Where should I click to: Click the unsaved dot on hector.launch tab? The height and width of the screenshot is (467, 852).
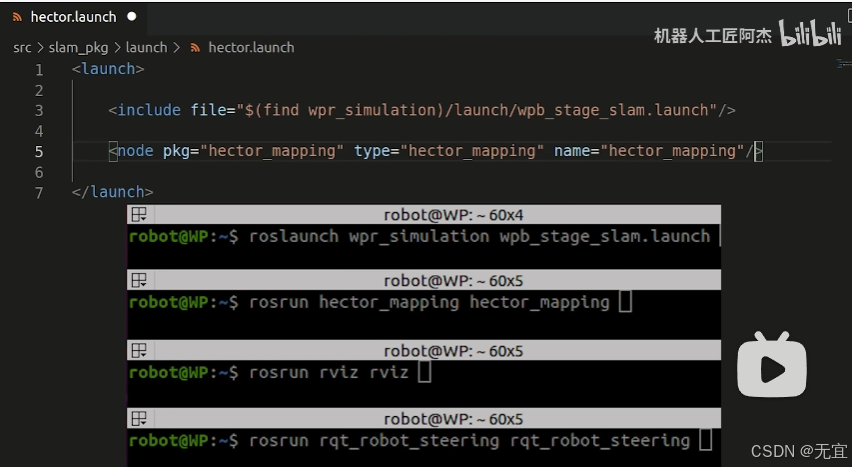tap(131, 17)
